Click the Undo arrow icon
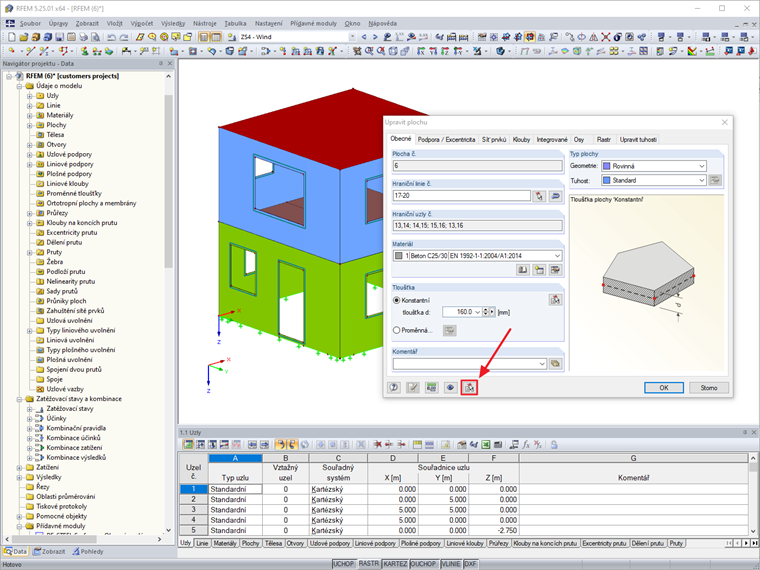The width and height of the screenshot is (760, 570). (111, 37)
